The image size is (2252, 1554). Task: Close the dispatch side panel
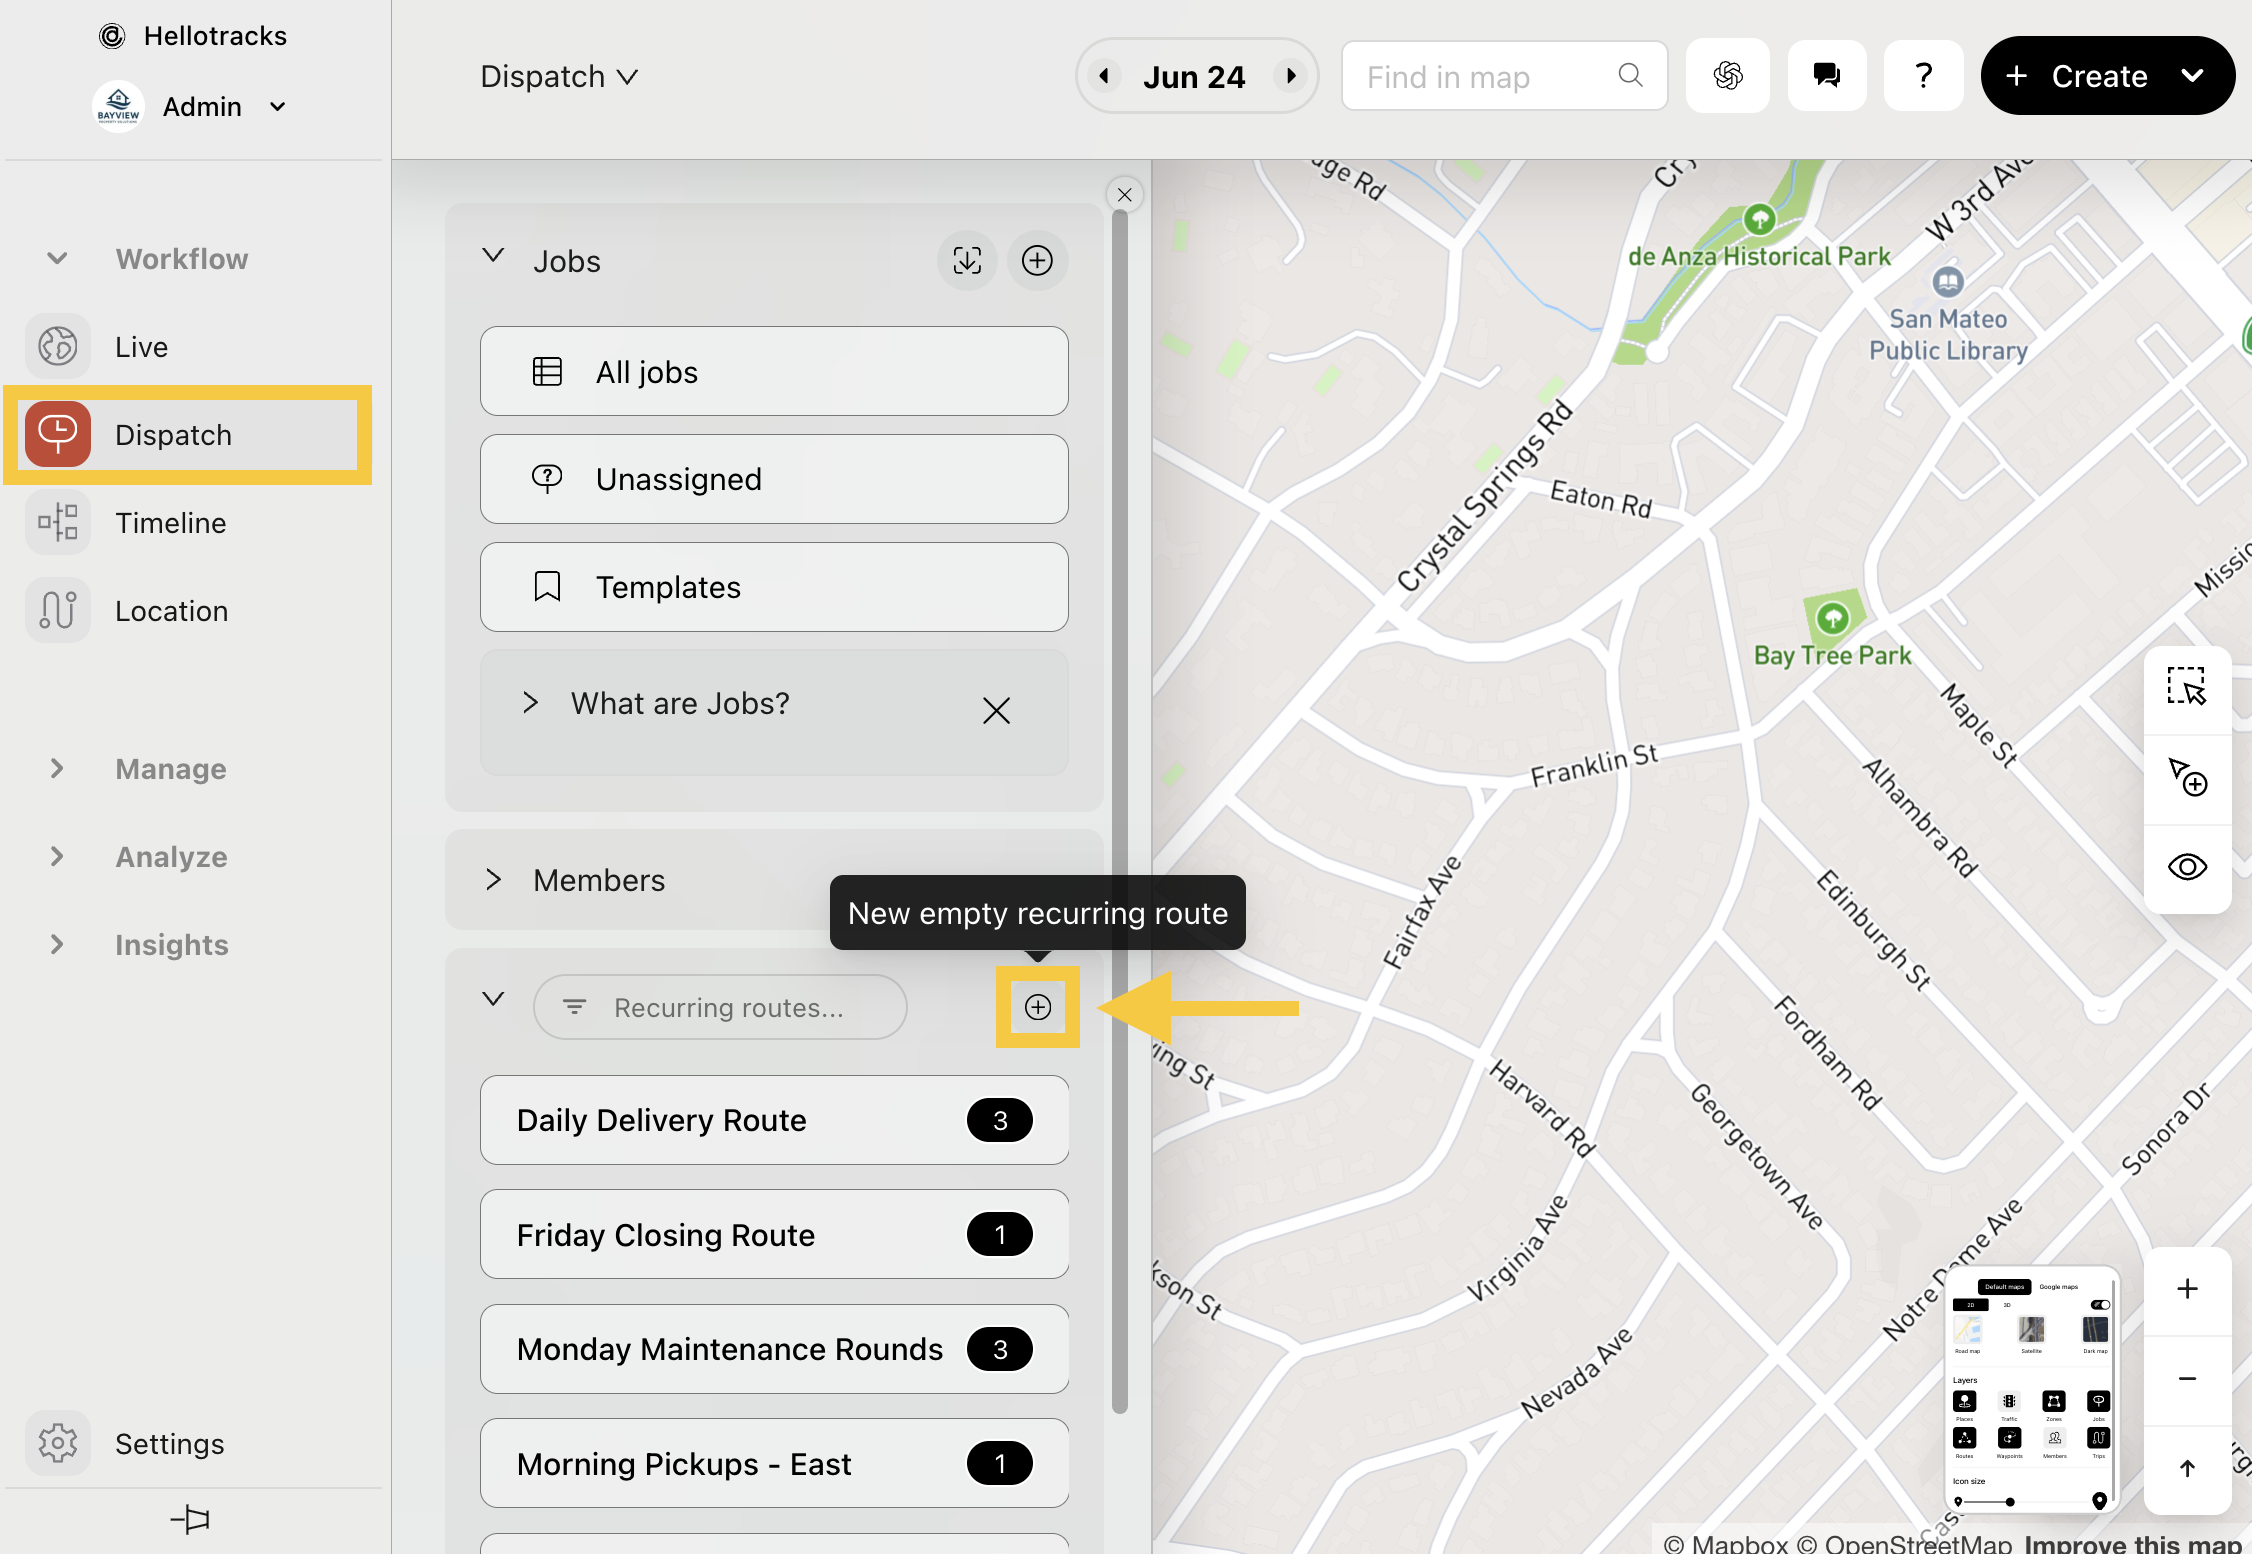[1125, 195]
